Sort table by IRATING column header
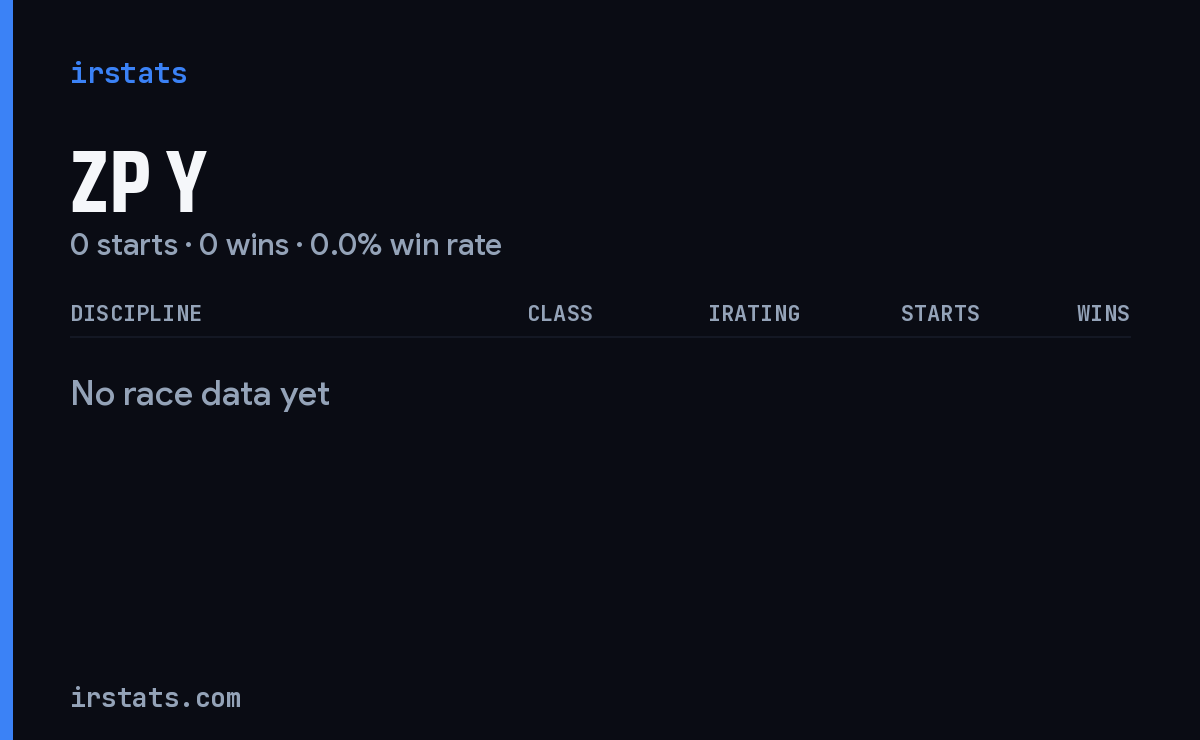Screen dimensions: 1200x740 coord(754,313)
